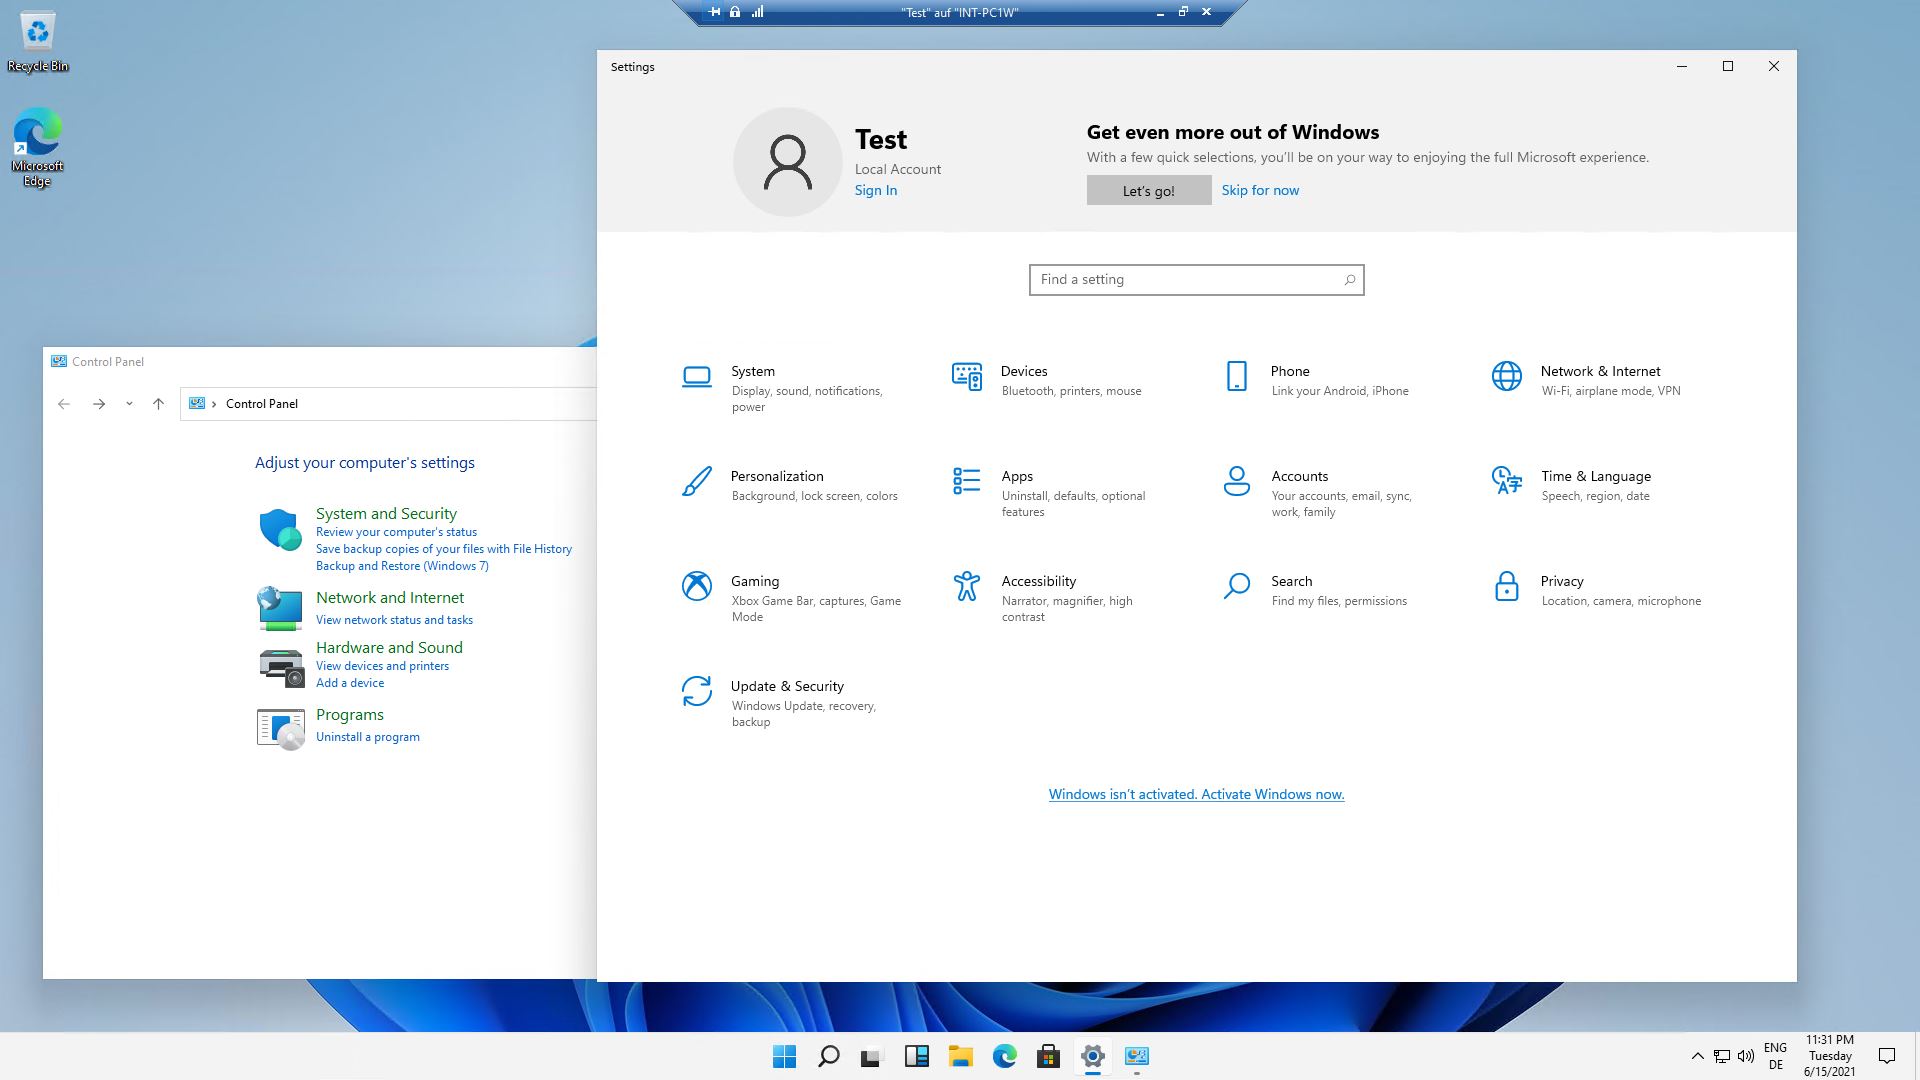
Task: Click the Control Panel address breadcrumb chevron
Action: pos(214,404)
